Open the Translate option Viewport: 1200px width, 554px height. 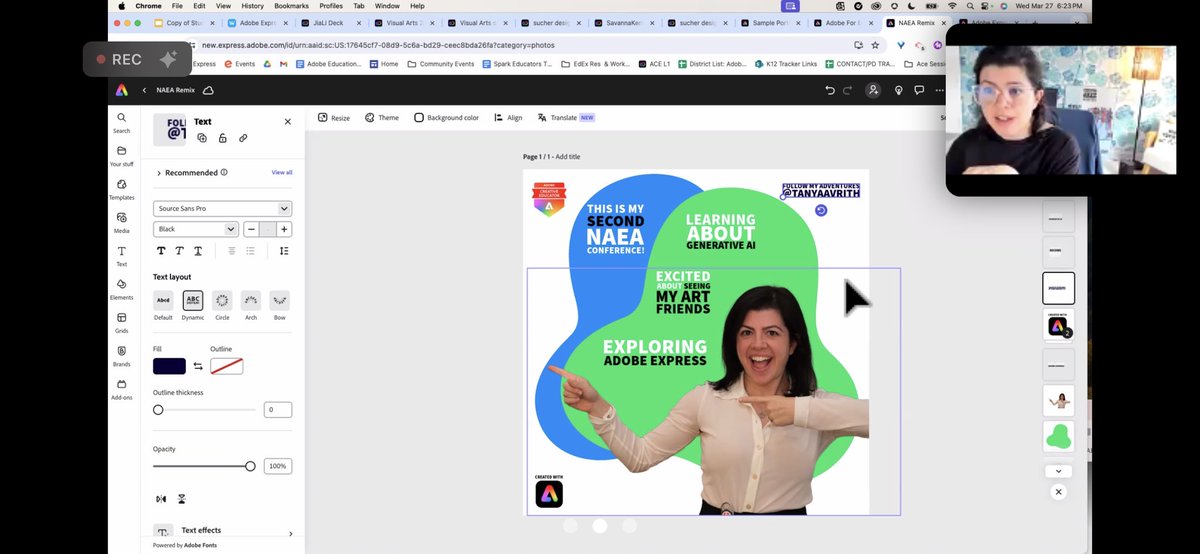point(566,118)
